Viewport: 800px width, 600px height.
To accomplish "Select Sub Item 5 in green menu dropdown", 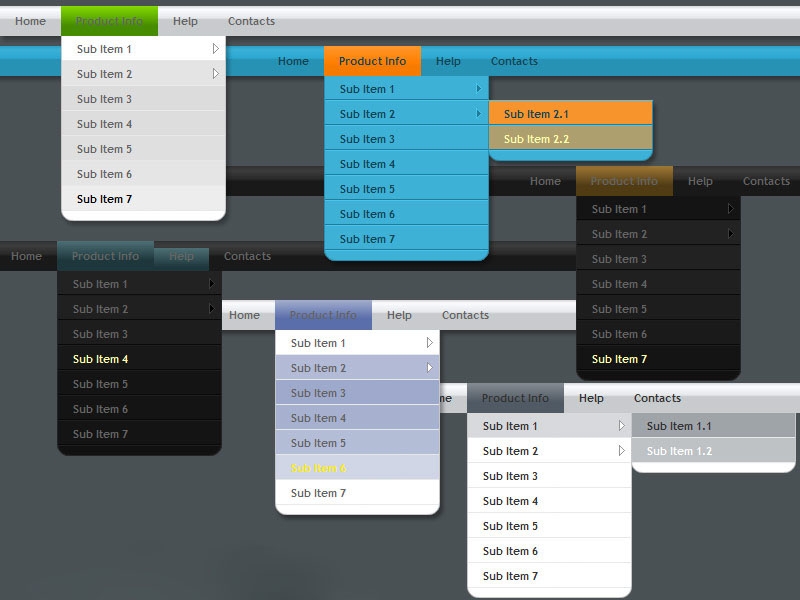I will [x=143, y=149].
